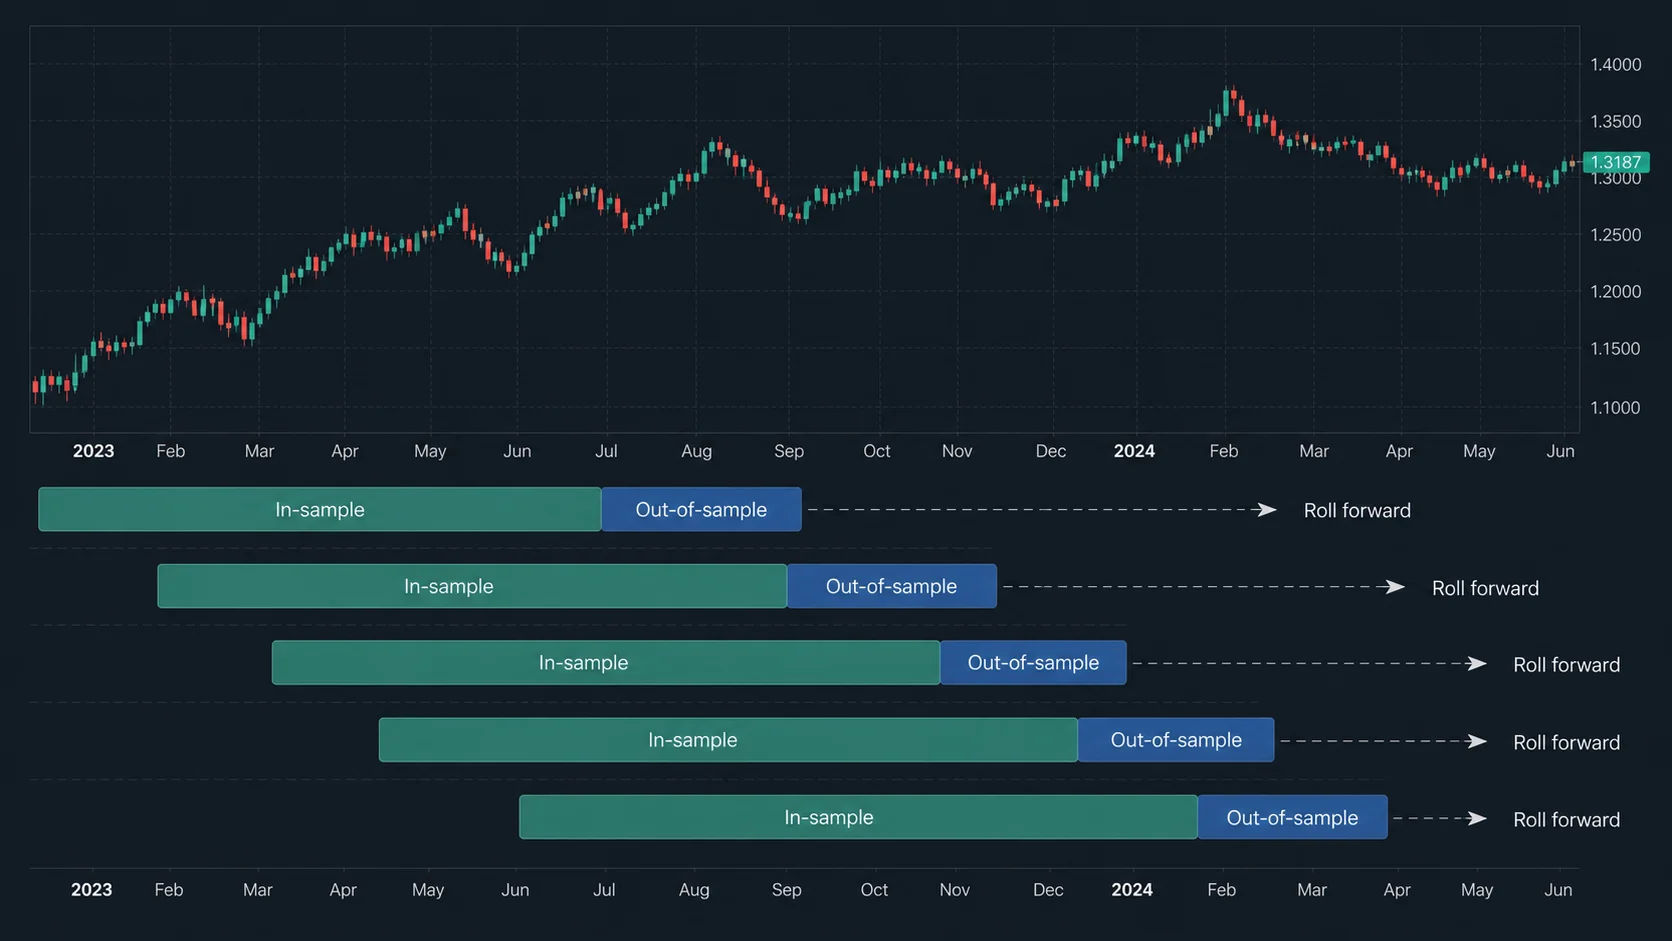Select the bottom row's Out-of-sample bar
This screenshot has height=941, width=1672.
pos(1292,817)
